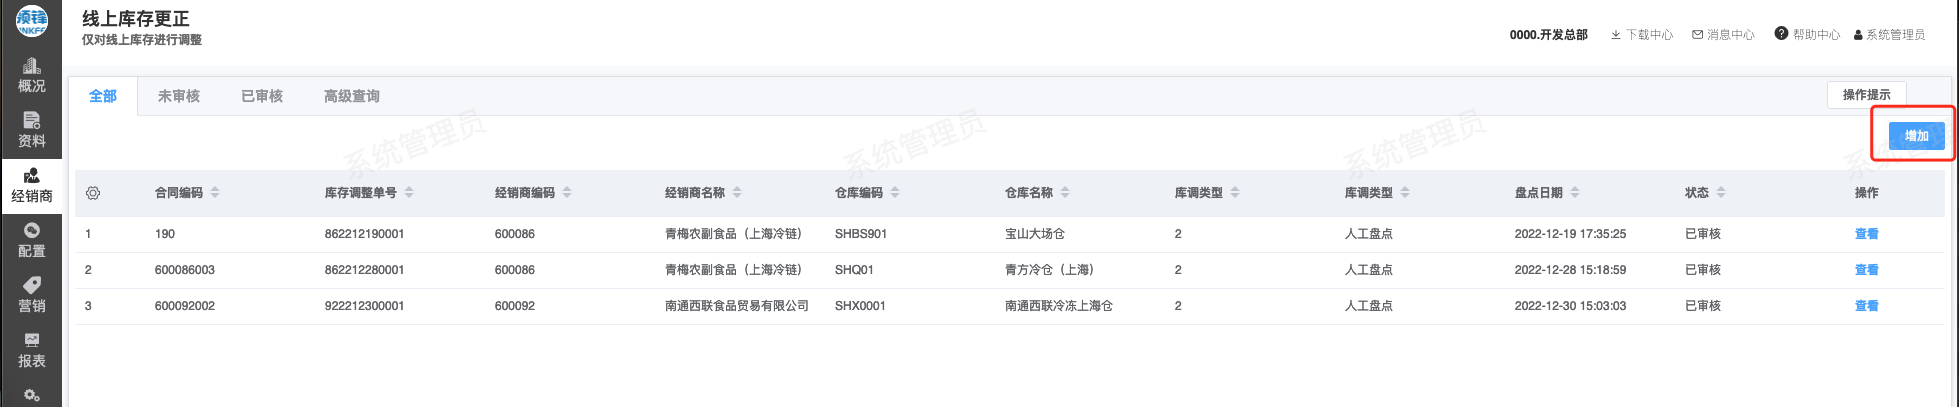Open the 概况 overview sidebar icon

pos(31,75)
